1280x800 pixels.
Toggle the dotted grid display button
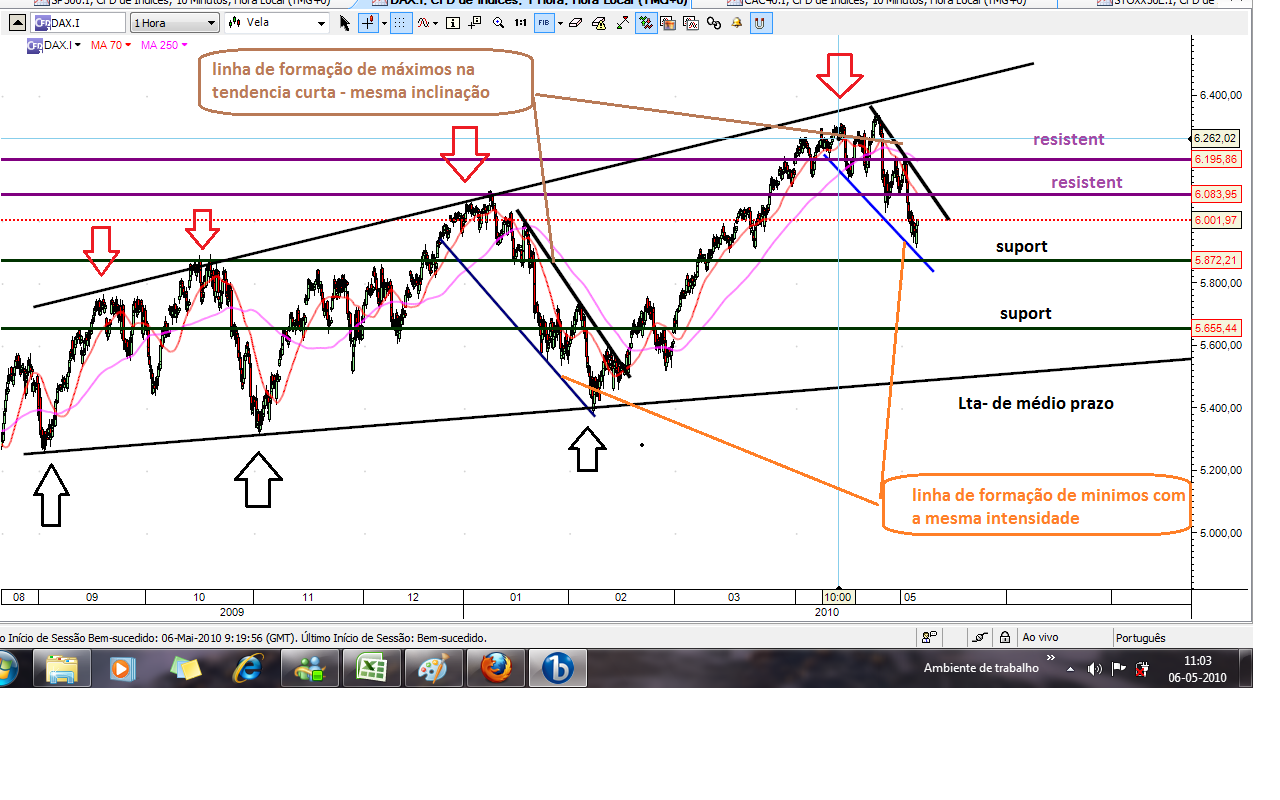click(400, 23)
